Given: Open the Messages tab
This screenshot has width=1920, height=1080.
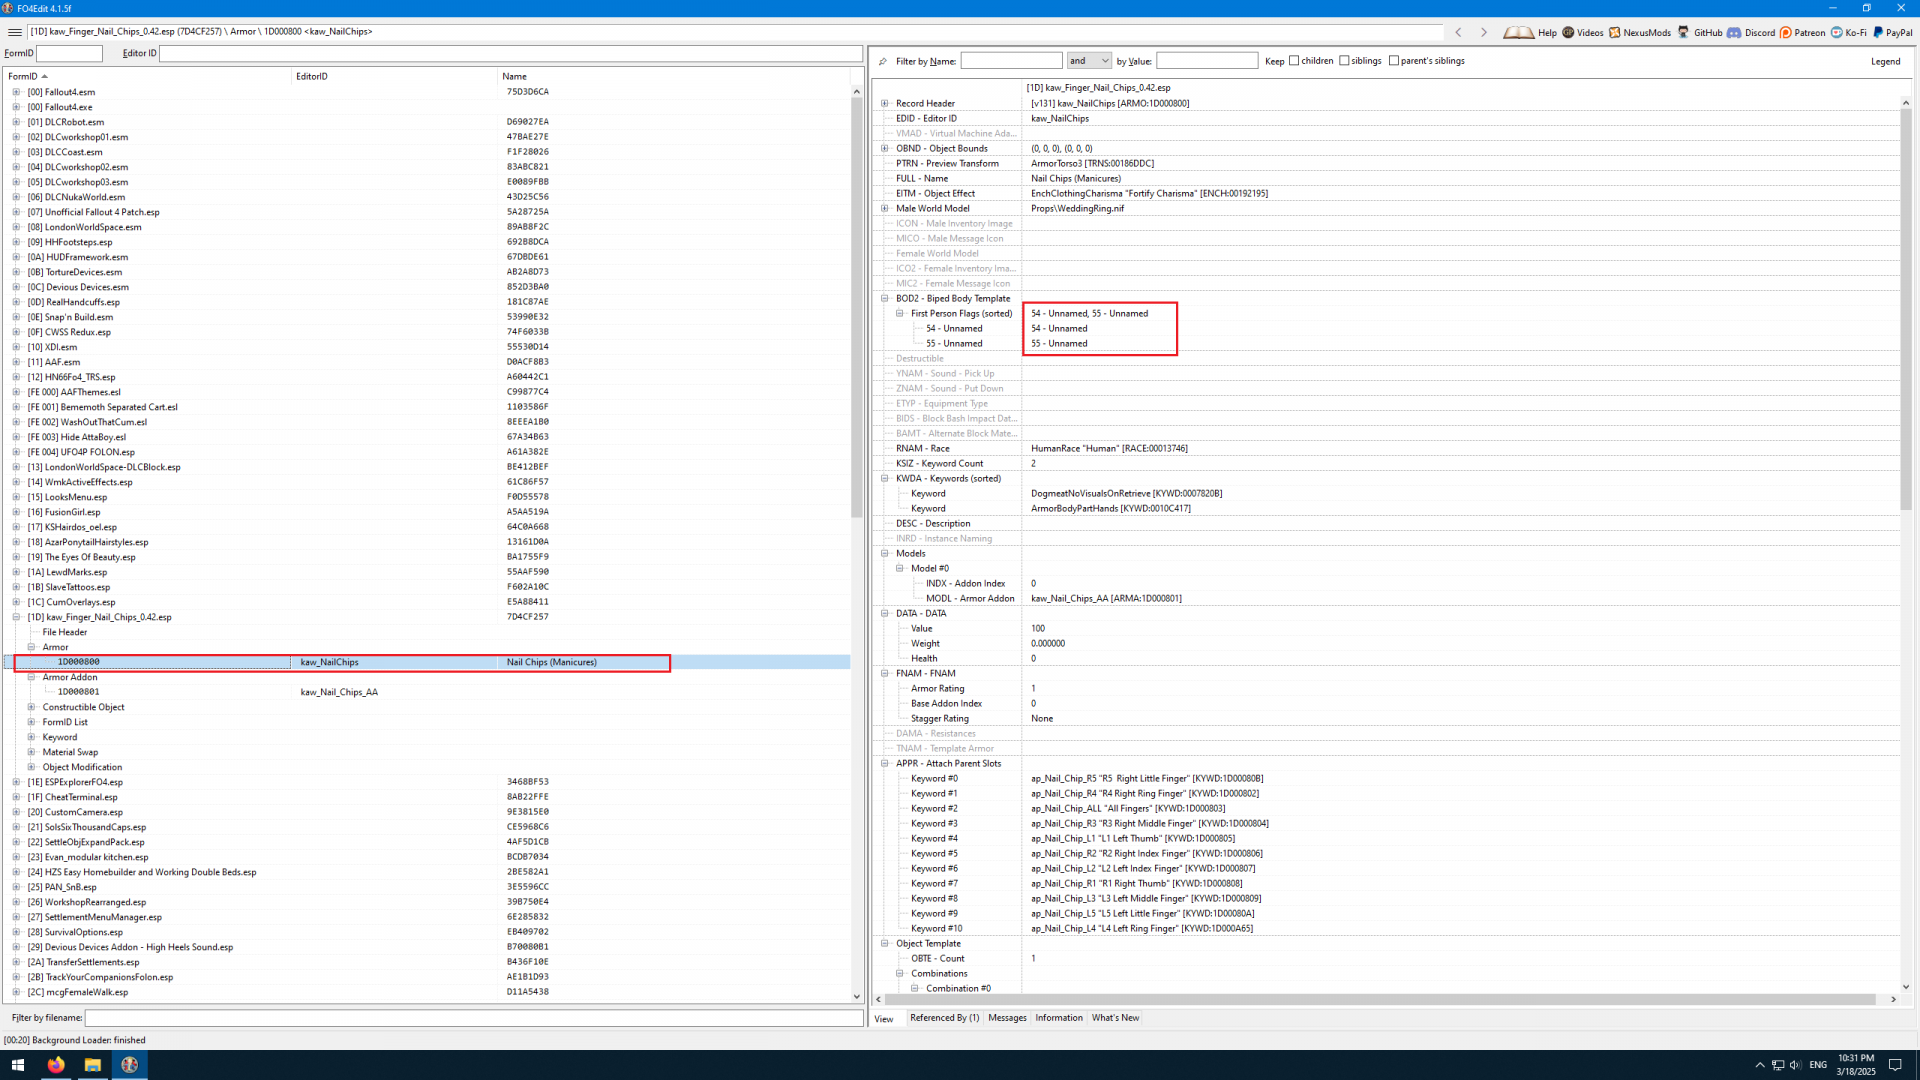Looking at the screenshot, I should click(x=1007, y=1018).
